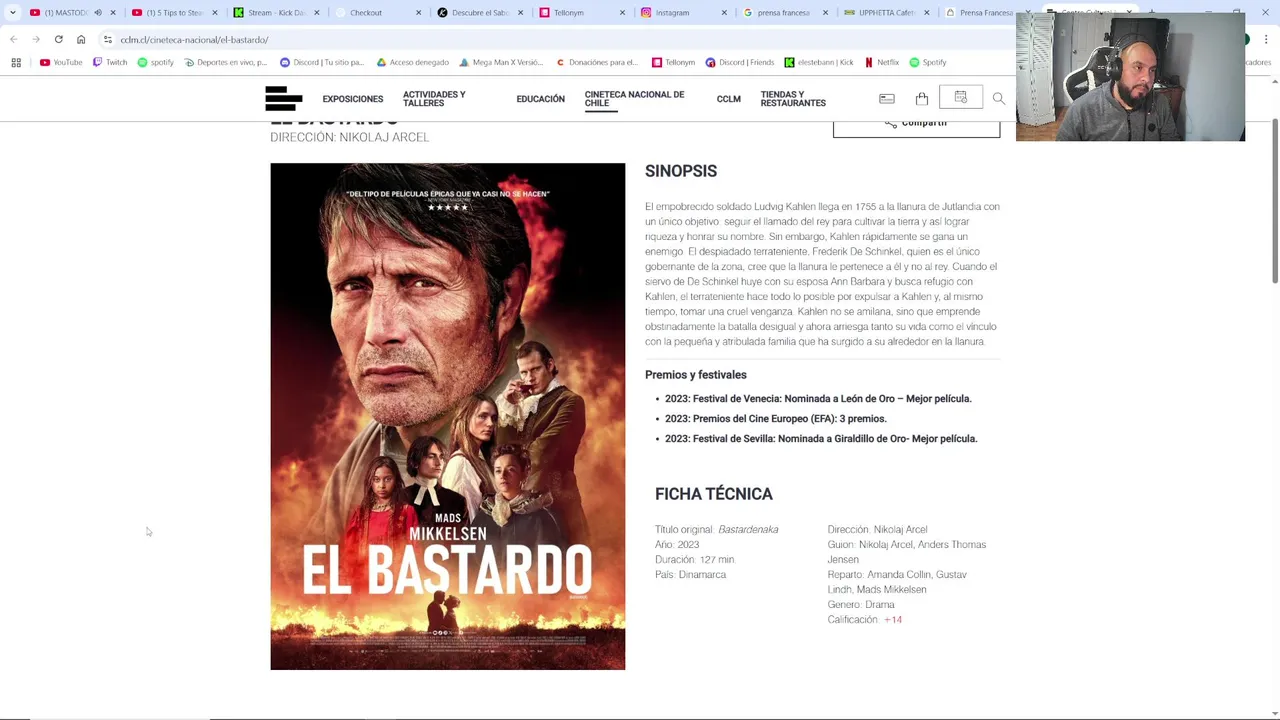Open the CINETECA NACIONAL DE CHILE menu
This screenshot has width=1280, height=720.
coord(634,99)
